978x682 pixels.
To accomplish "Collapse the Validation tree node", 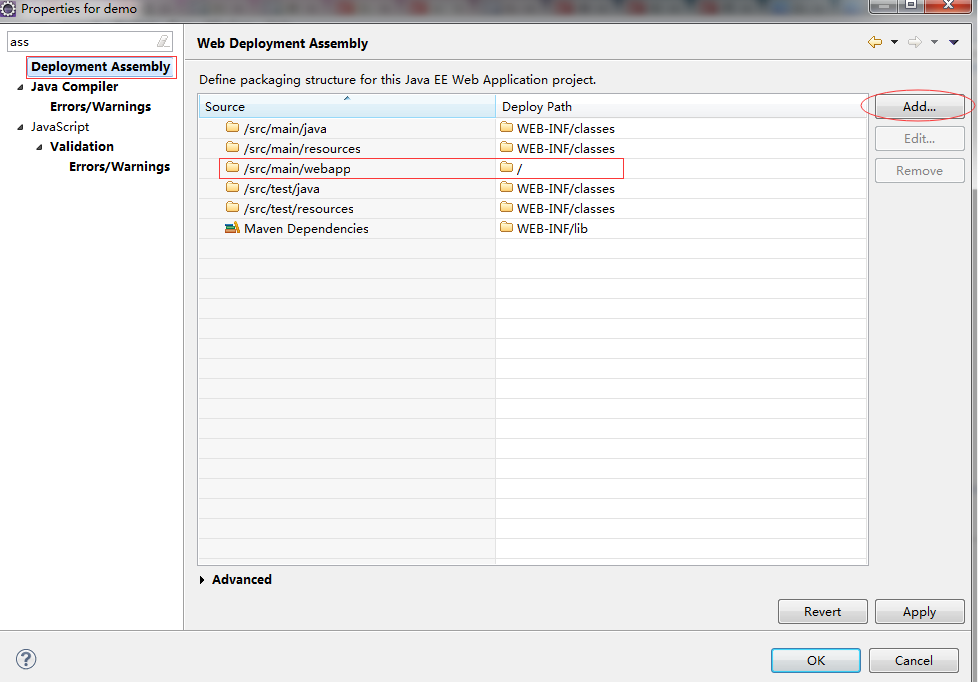I will [39, 147].
